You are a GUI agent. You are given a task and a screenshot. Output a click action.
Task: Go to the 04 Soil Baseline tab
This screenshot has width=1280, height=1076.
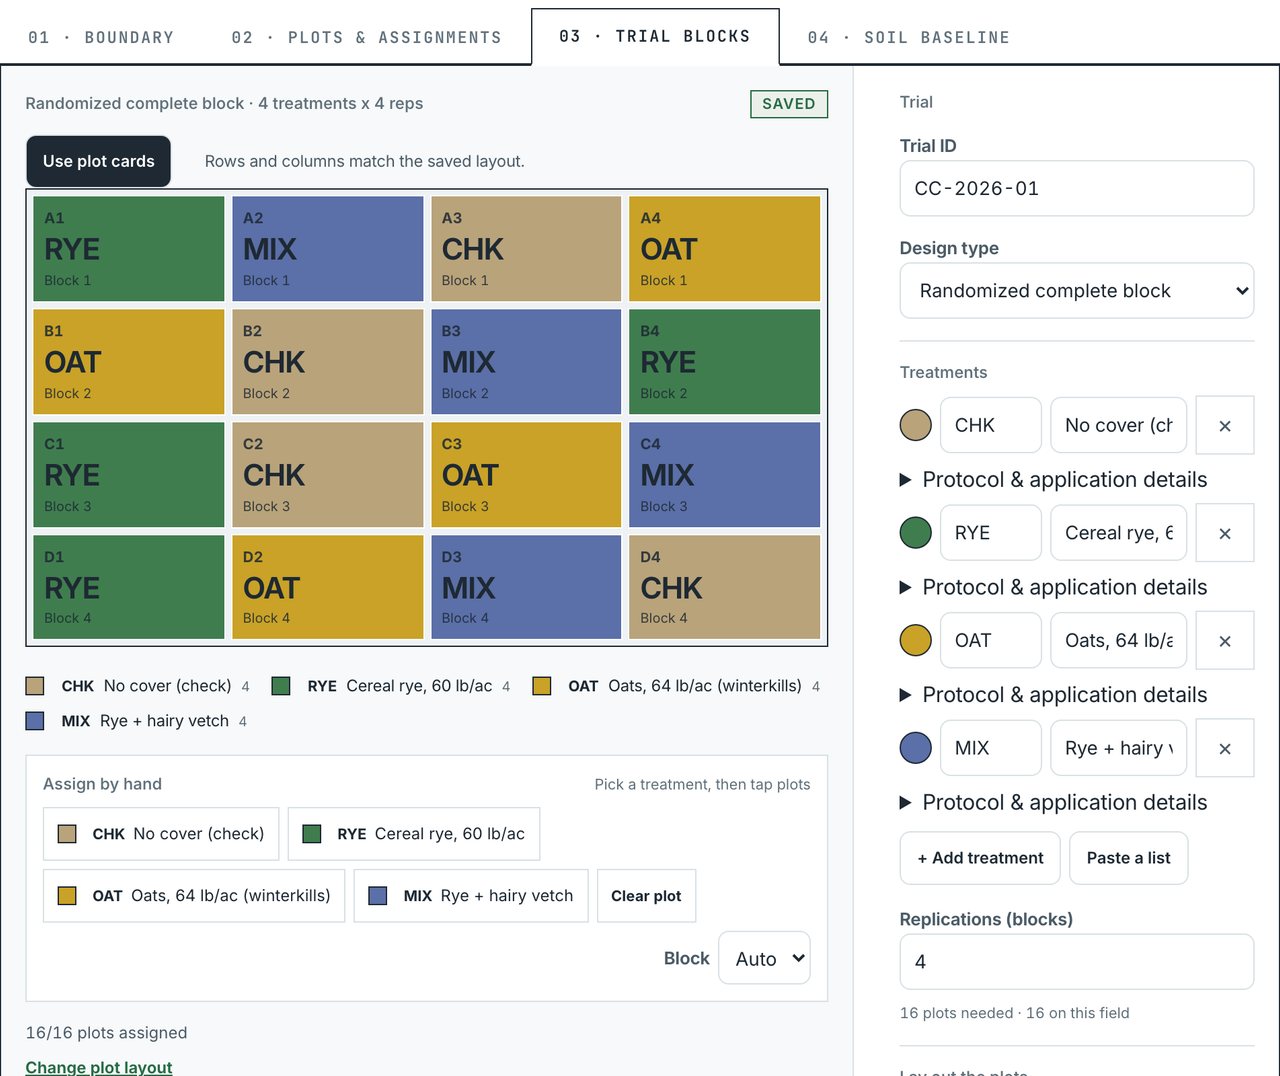point(909,37)
